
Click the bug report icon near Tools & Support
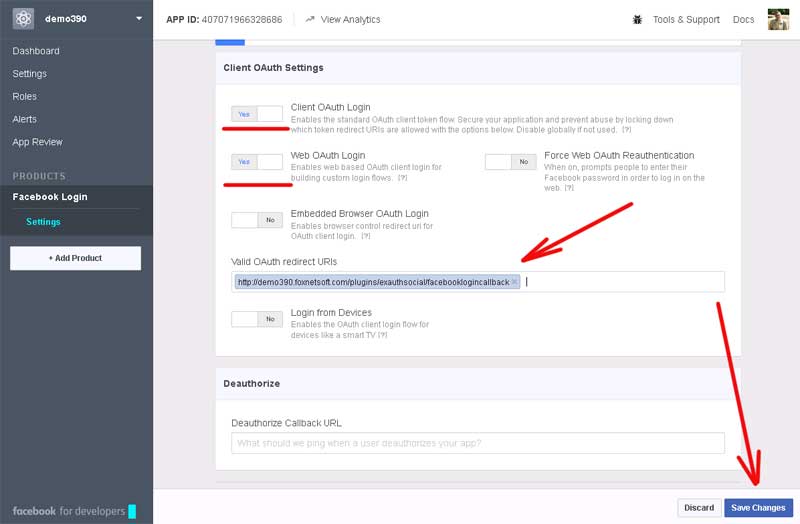pyautogui.click(x=637, y=19)
